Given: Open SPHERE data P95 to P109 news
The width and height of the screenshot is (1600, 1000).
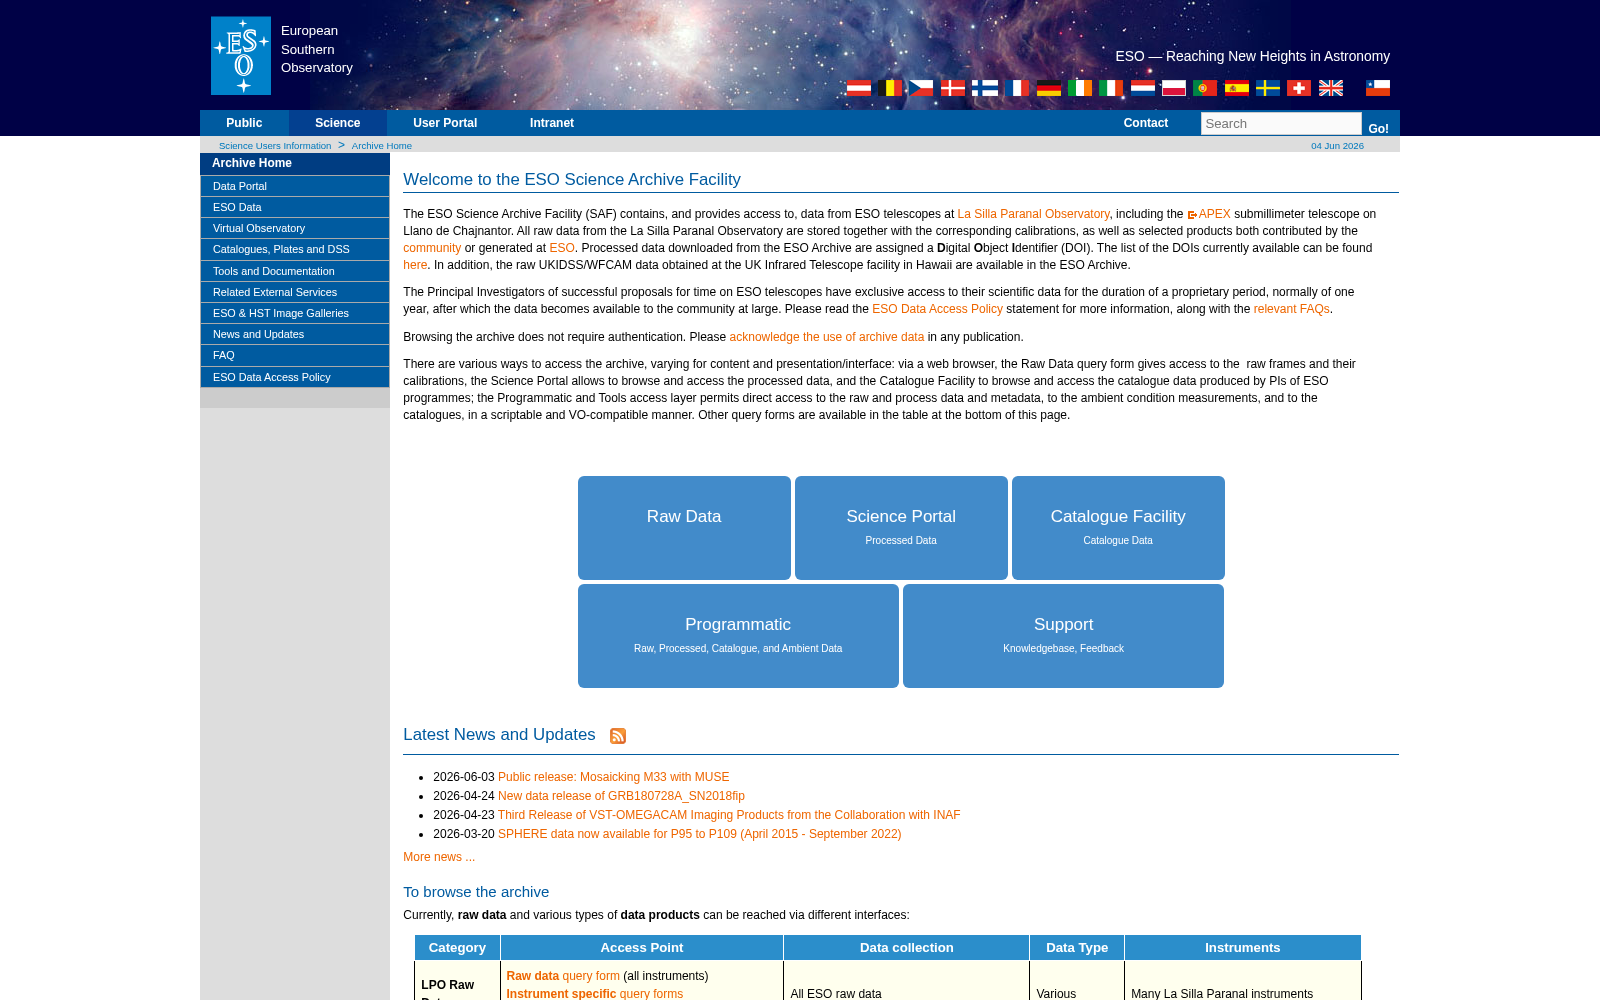Looking at the screenshot, I should click(x=700, y=834).
